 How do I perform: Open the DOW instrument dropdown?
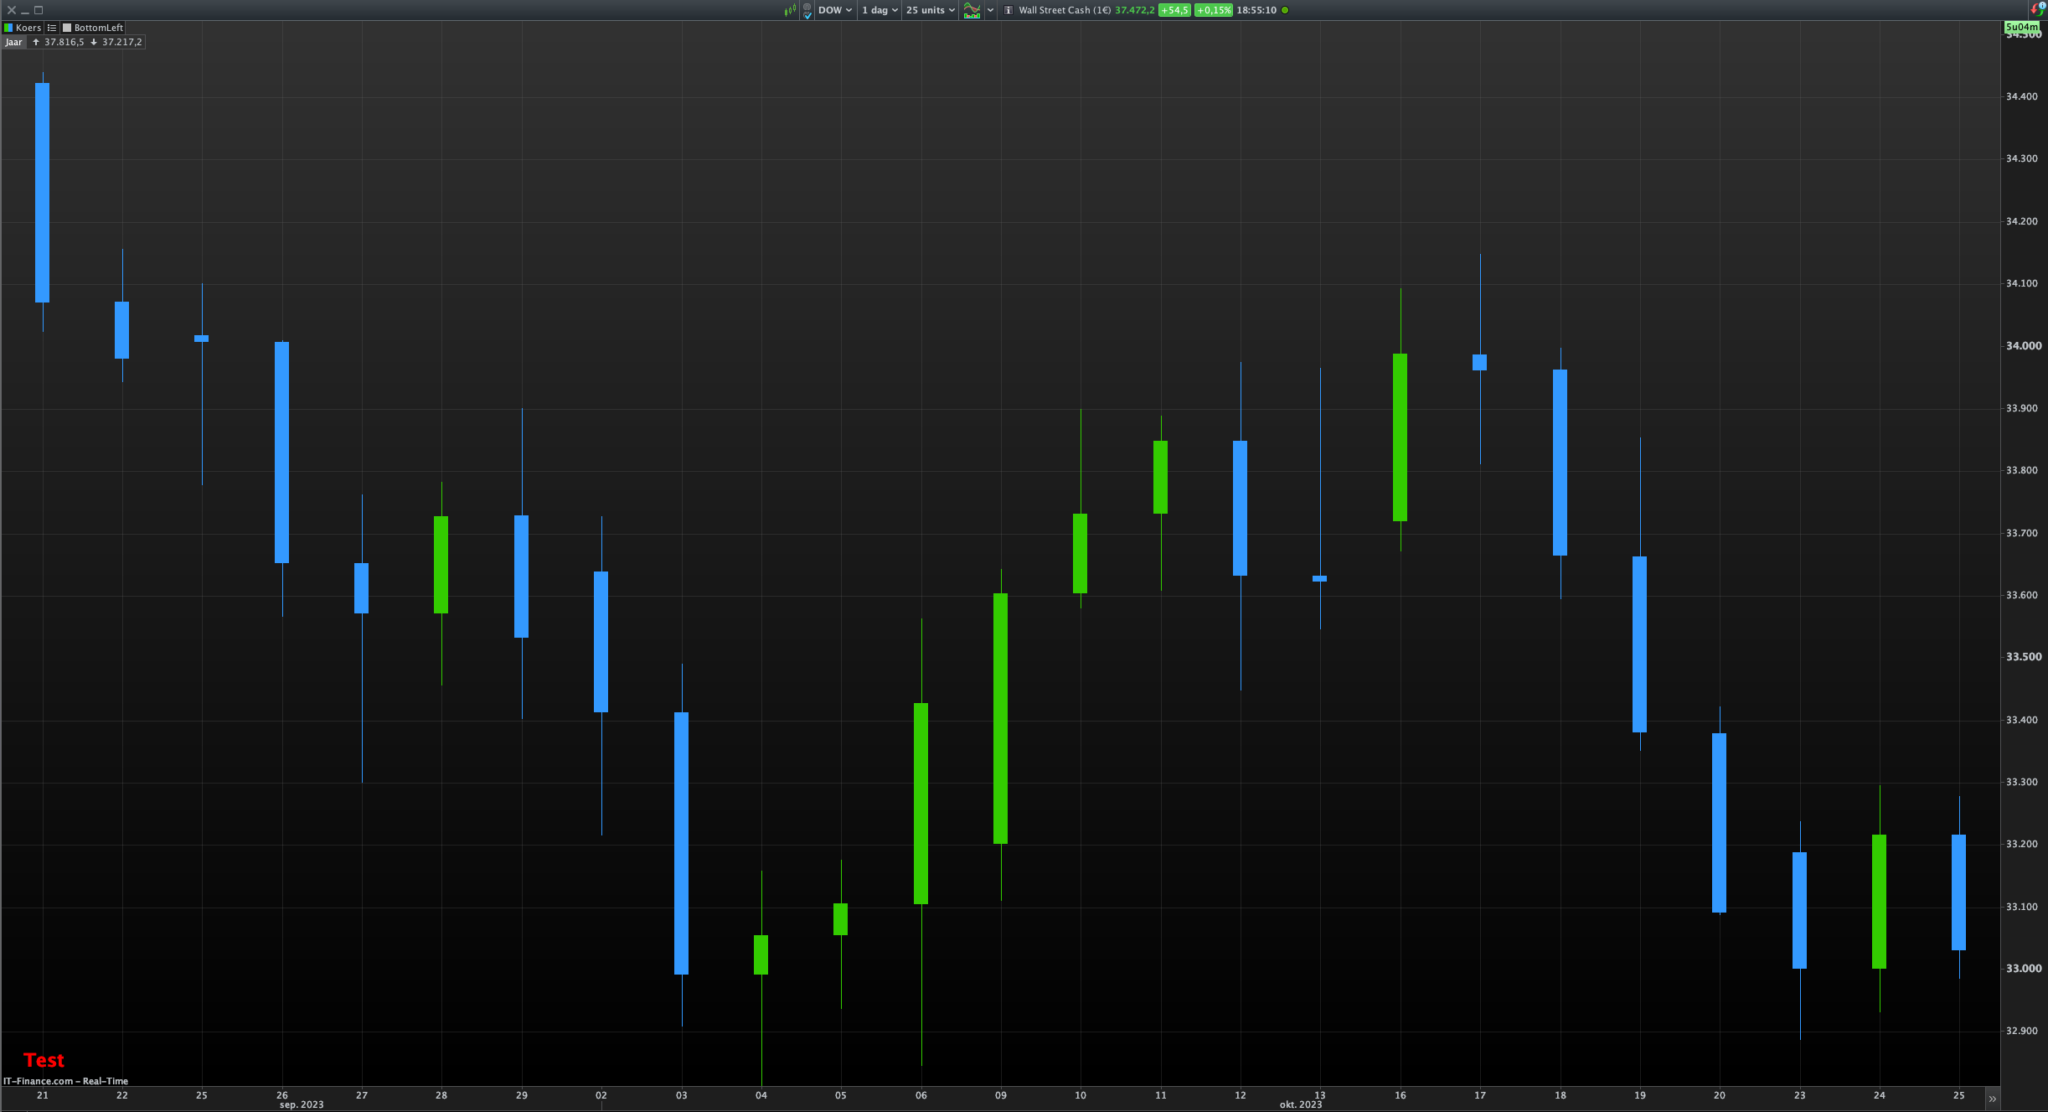(835, 10)
